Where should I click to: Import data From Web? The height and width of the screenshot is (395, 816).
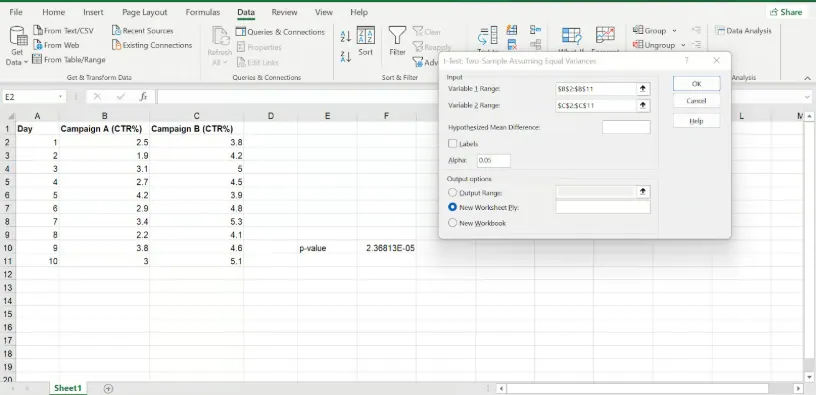click(56, 45)
